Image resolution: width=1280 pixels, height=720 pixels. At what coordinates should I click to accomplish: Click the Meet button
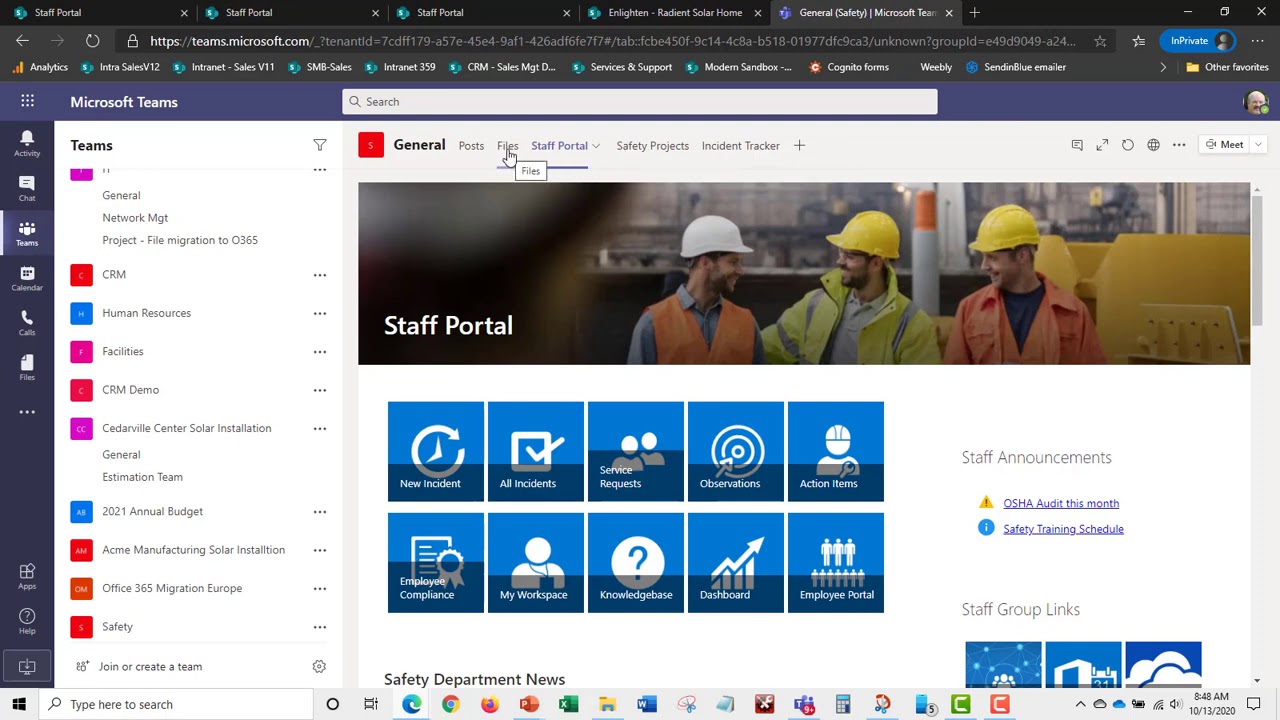[x=1224, y=145]
